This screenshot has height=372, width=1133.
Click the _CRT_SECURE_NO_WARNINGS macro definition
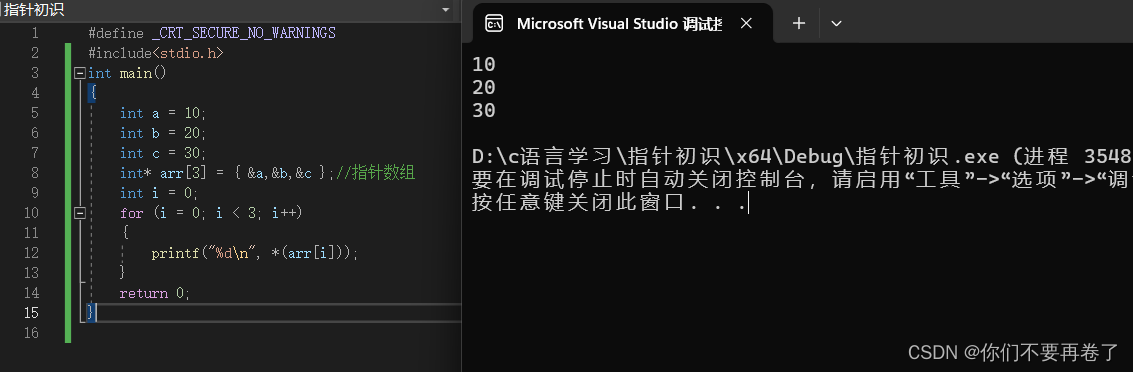pyautogui.click(x=244, y=33)
